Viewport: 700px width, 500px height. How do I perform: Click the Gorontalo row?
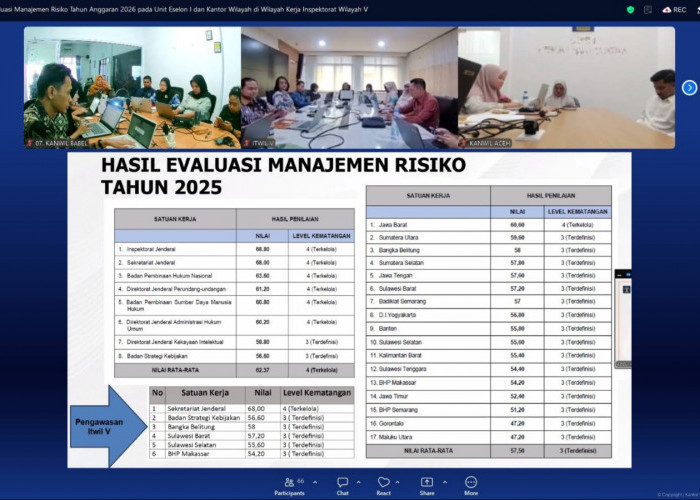point(489,423)
